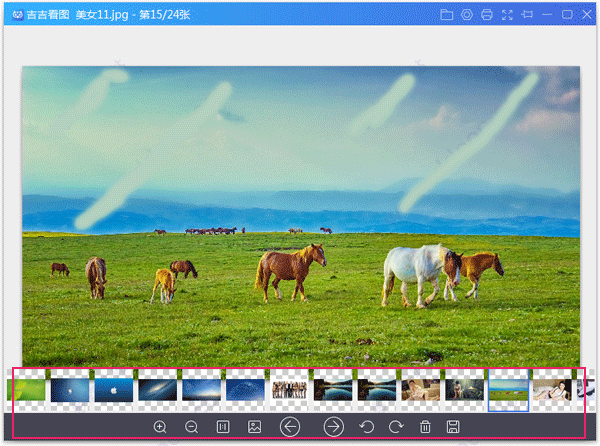Select the woman on white bed thumbnail

(x=552, y=390)
